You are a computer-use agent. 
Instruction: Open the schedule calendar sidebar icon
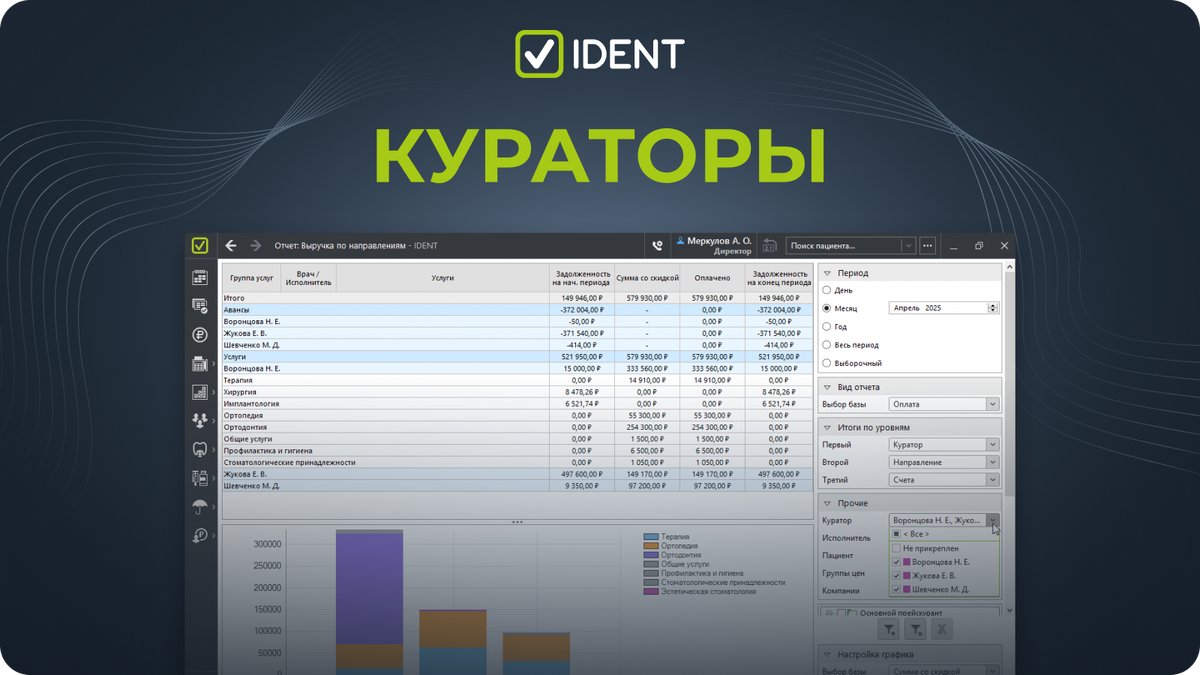click(200, 277)
